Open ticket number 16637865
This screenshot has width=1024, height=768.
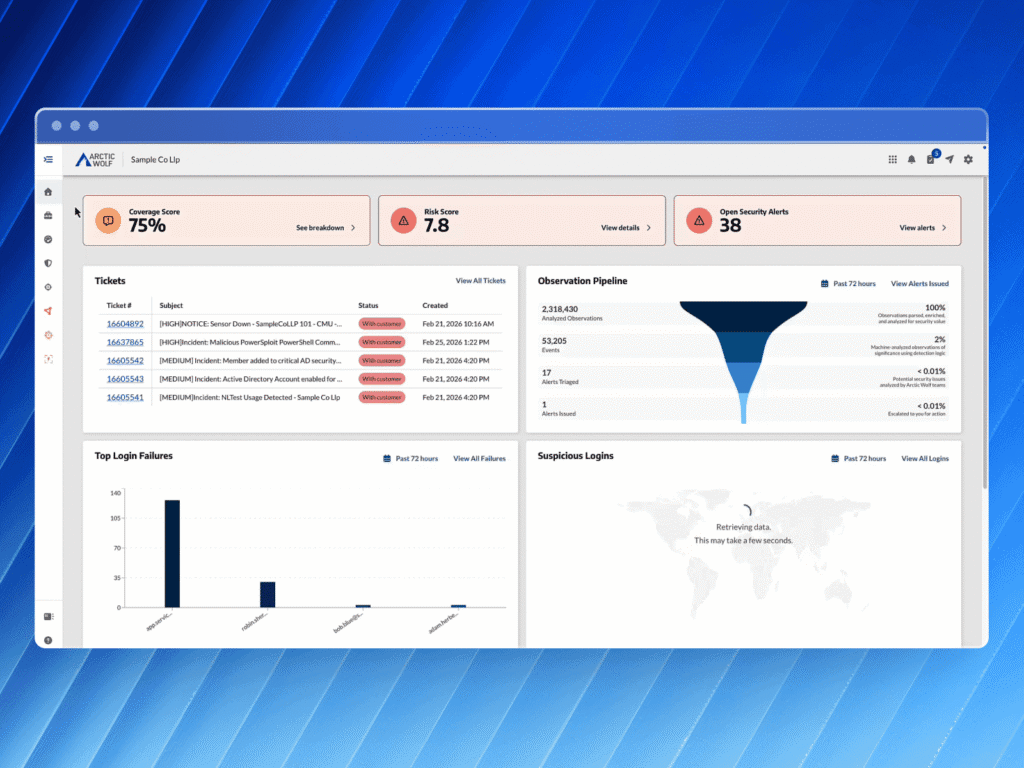(x=125, y=342)
